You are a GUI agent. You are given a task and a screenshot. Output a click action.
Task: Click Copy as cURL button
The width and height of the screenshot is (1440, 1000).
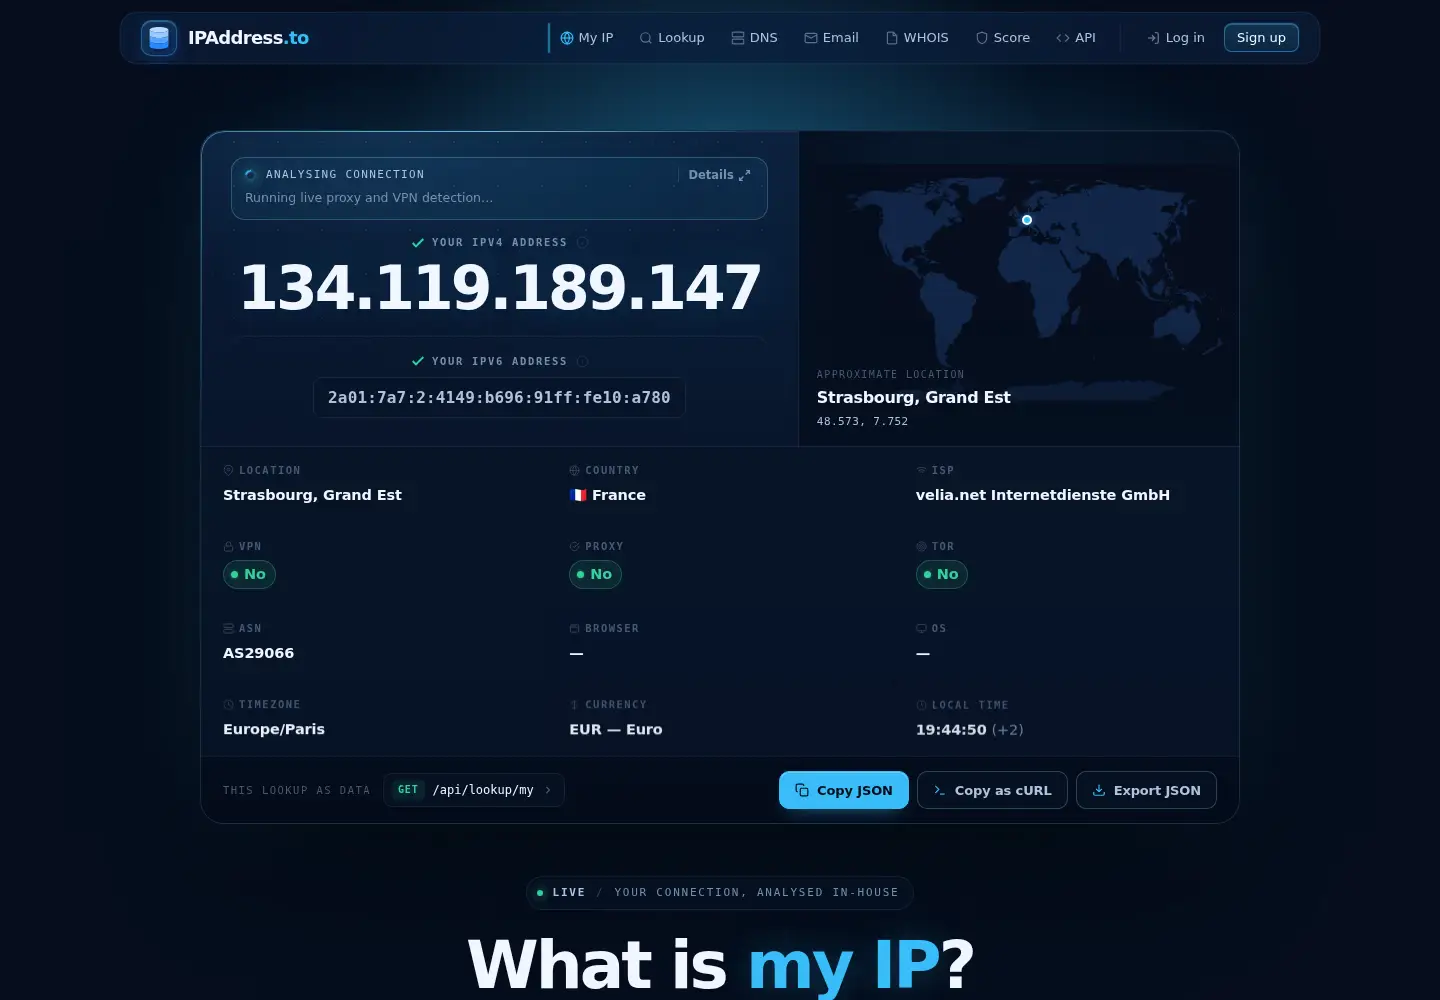click(992, 790)
